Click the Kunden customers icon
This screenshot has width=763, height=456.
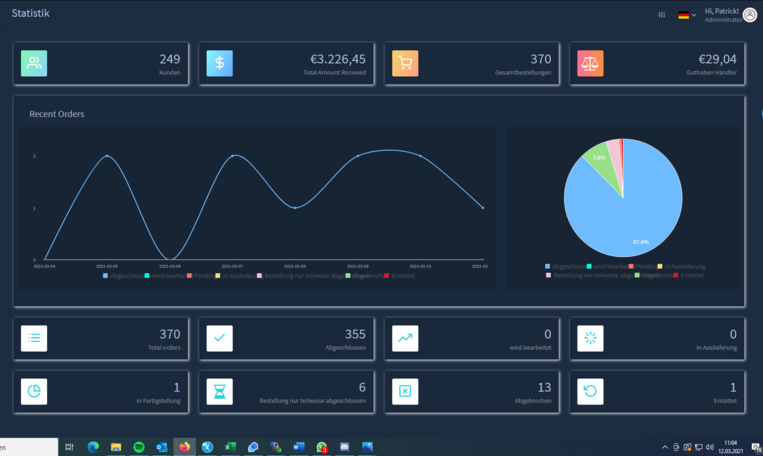point(34,63)
